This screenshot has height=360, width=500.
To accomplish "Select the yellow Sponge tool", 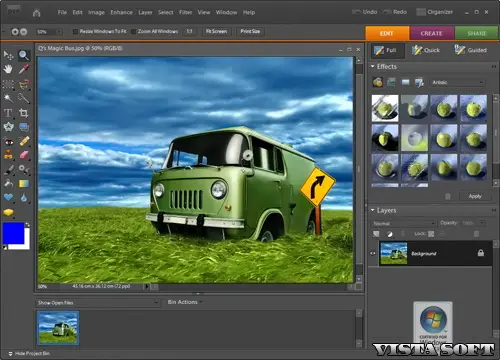I will (x=8, y=212).
